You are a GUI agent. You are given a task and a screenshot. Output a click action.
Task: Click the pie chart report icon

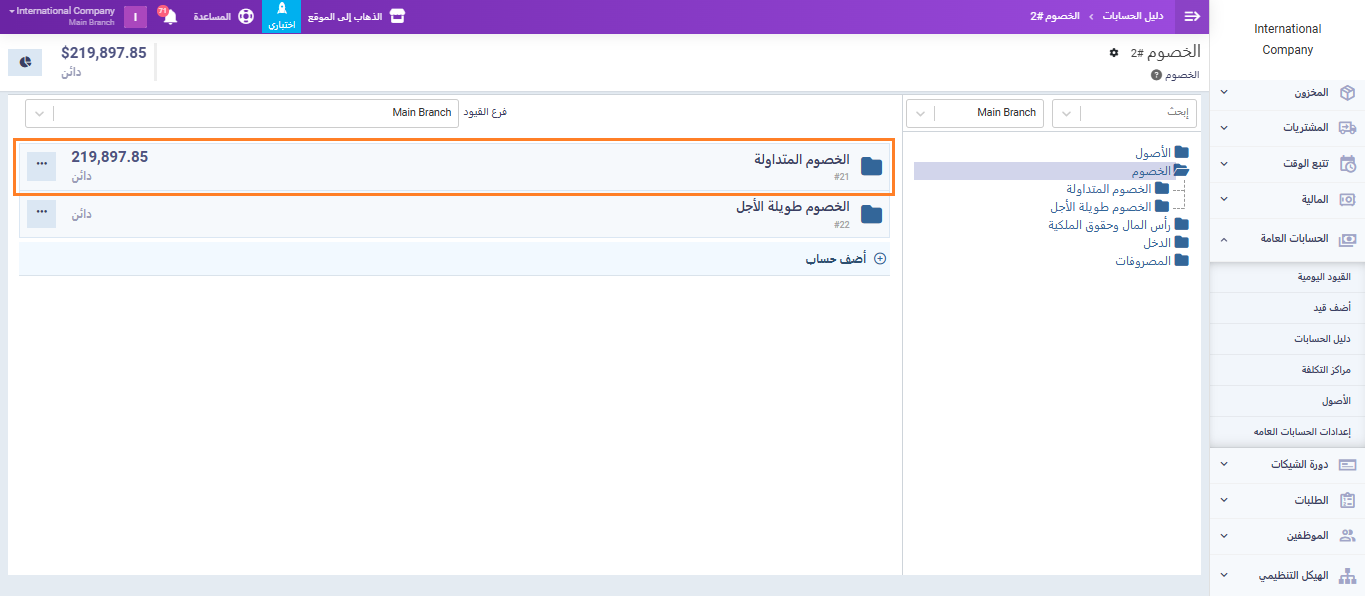(x=25, y=62)
